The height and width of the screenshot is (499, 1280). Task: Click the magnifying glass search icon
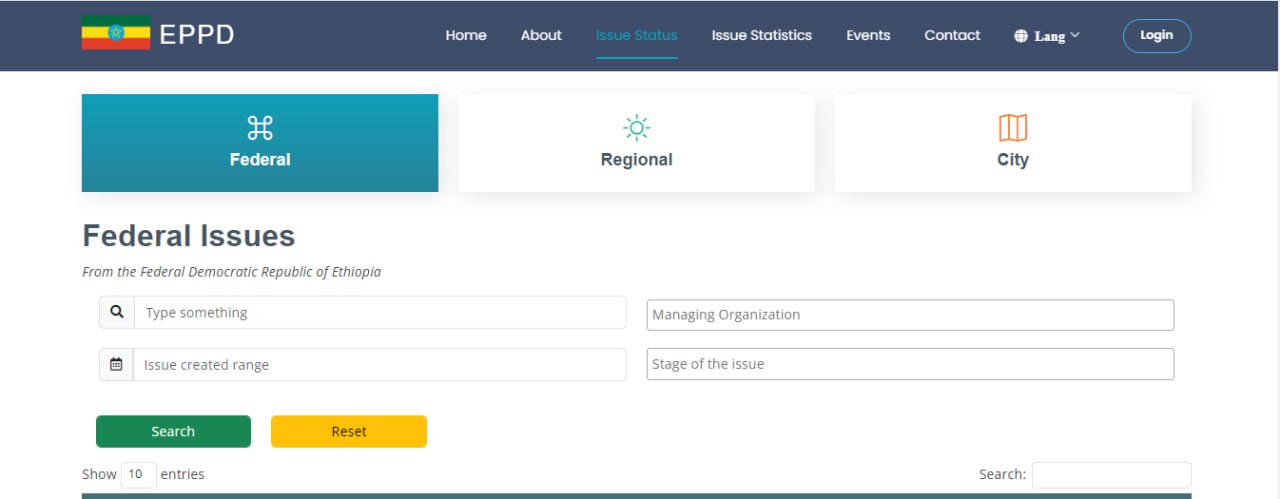click(117, 312)
